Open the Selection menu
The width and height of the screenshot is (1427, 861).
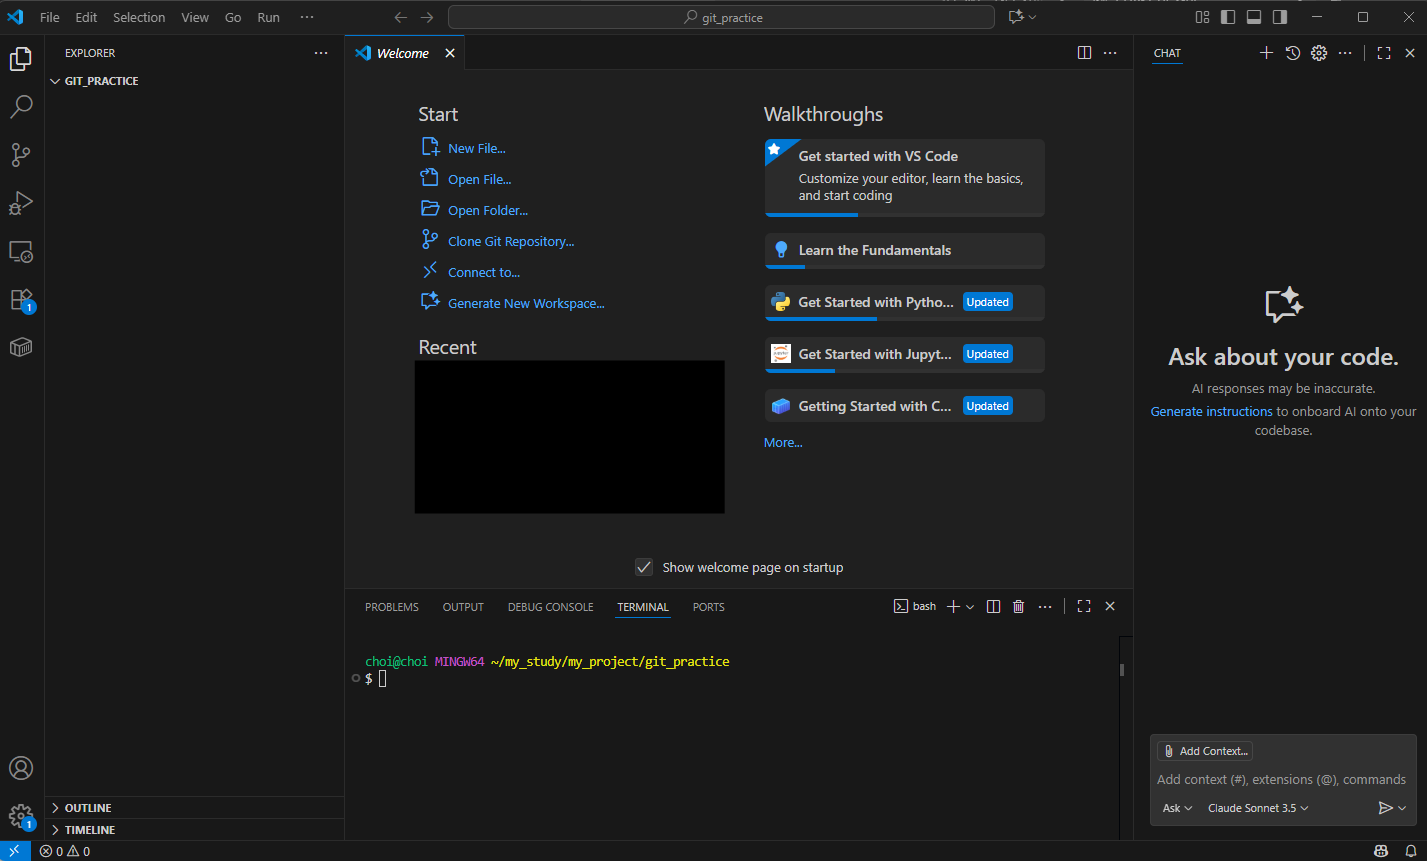point(139,17)
